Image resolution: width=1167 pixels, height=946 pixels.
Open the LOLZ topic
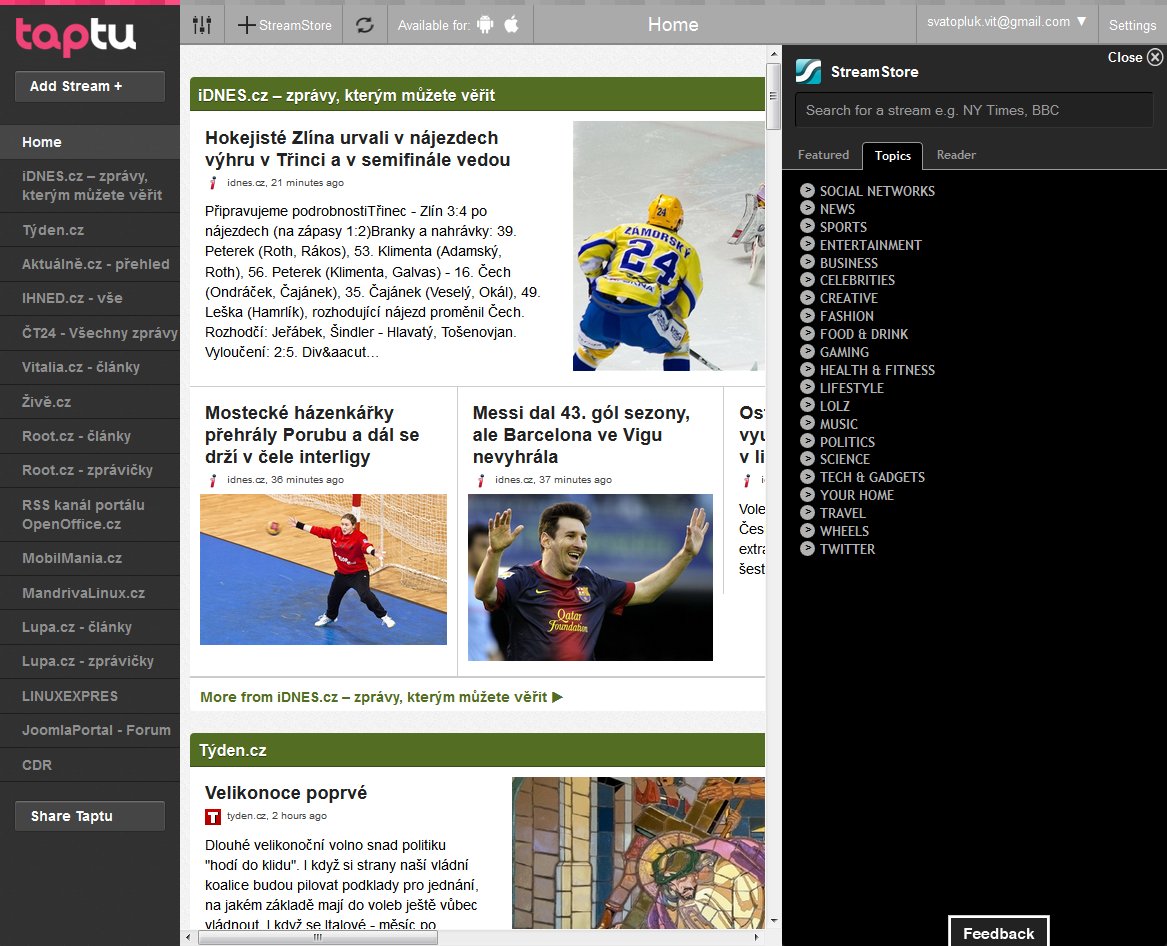[834, 406]
